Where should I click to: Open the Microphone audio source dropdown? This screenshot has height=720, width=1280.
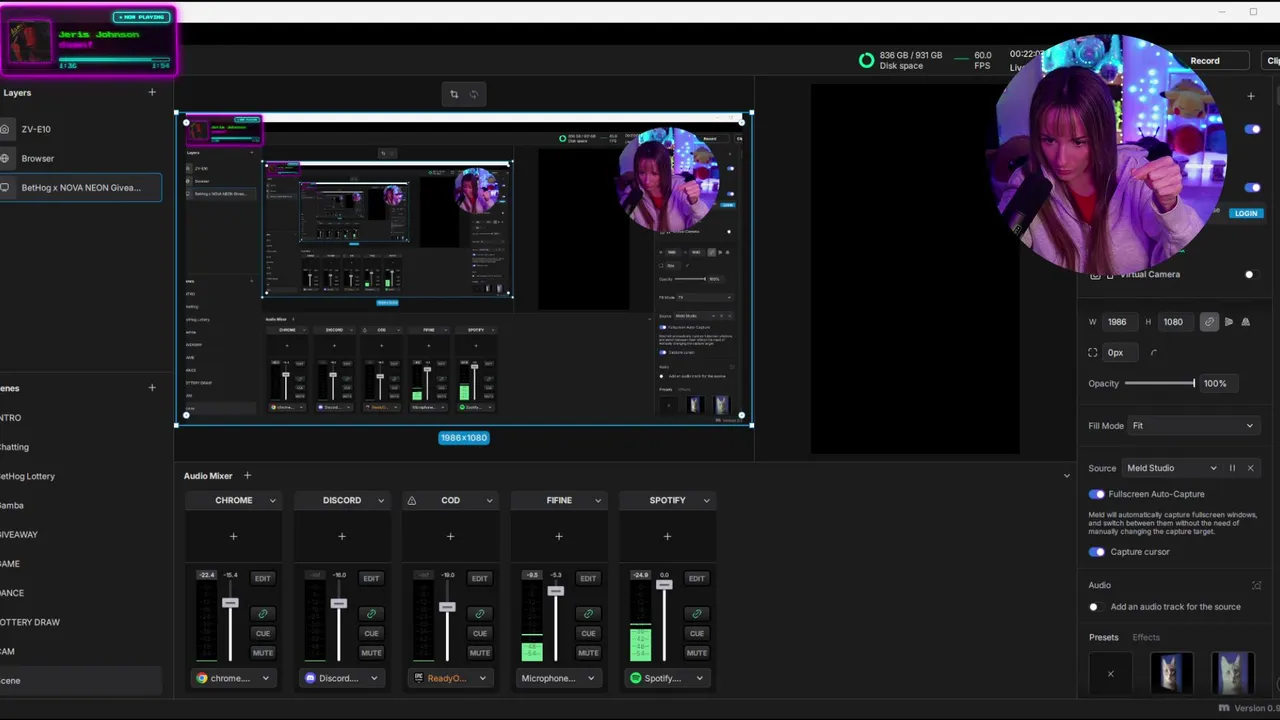coord(558,678)
